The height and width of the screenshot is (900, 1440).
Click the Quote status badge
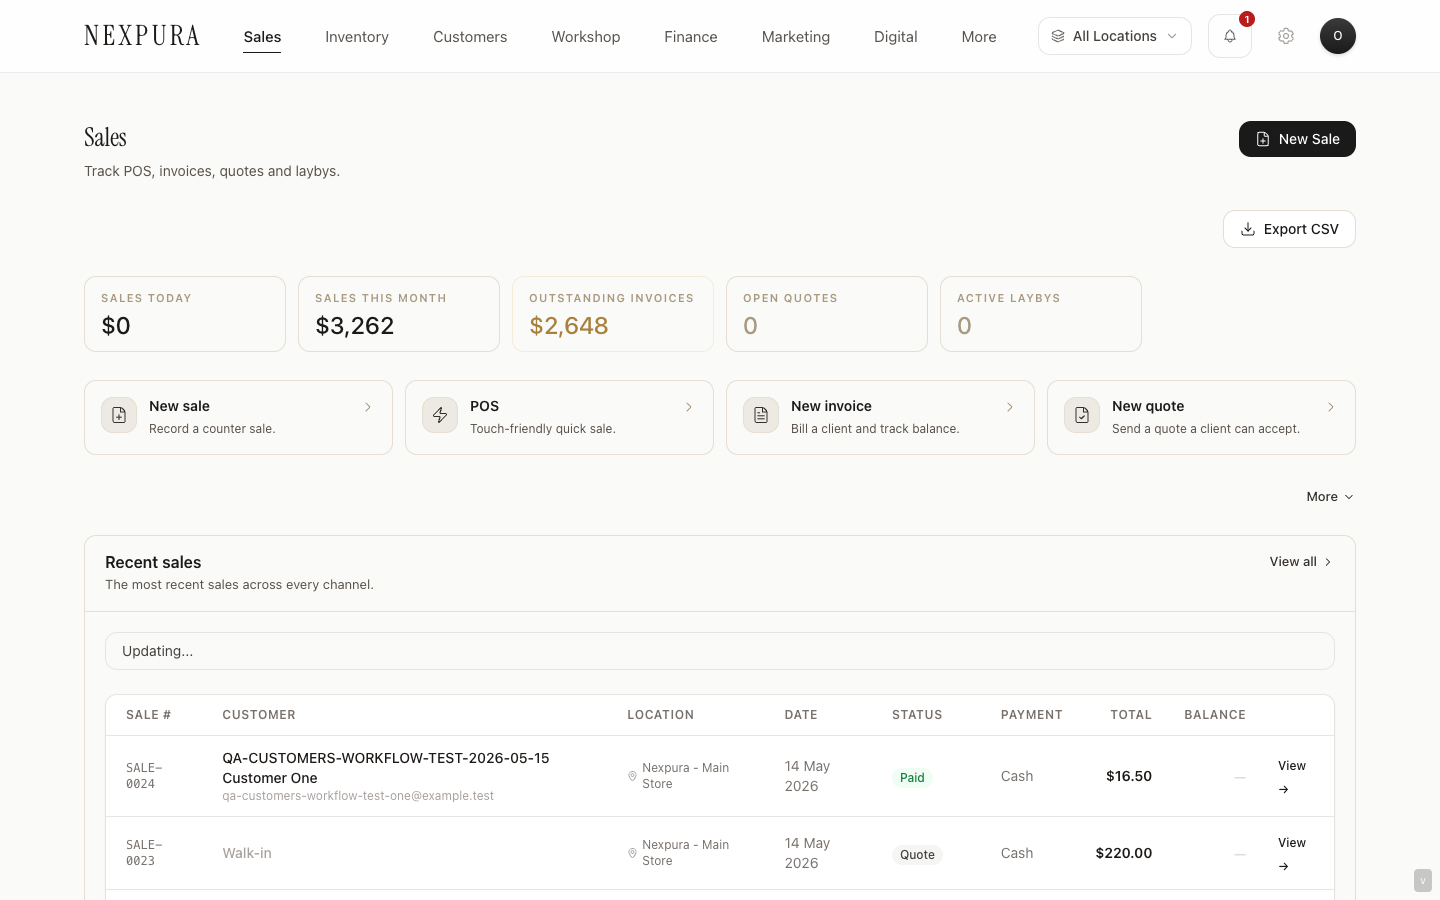[x=917, y=854]
